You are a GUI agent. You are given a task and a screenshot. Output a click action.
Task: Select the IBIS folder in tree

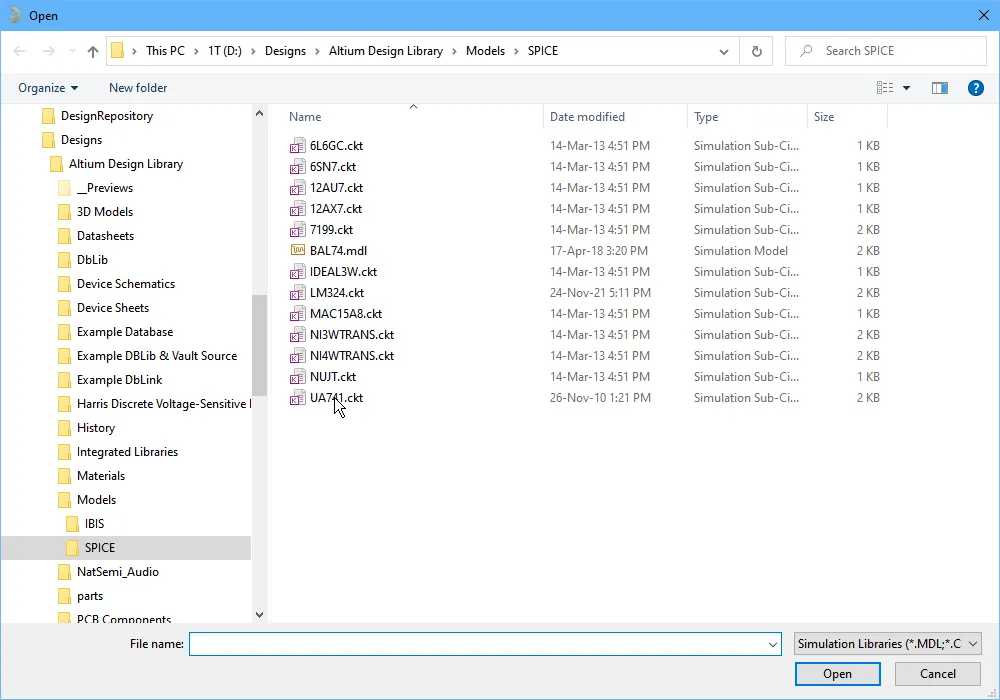[x=94, y=524]
